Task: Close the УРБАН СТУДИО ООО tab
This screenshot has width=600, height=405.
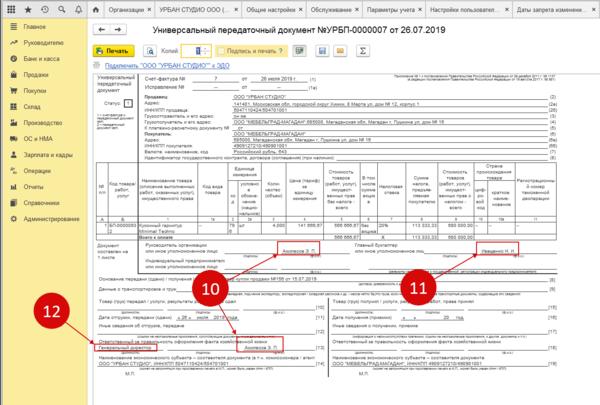Action: [236, 10]
